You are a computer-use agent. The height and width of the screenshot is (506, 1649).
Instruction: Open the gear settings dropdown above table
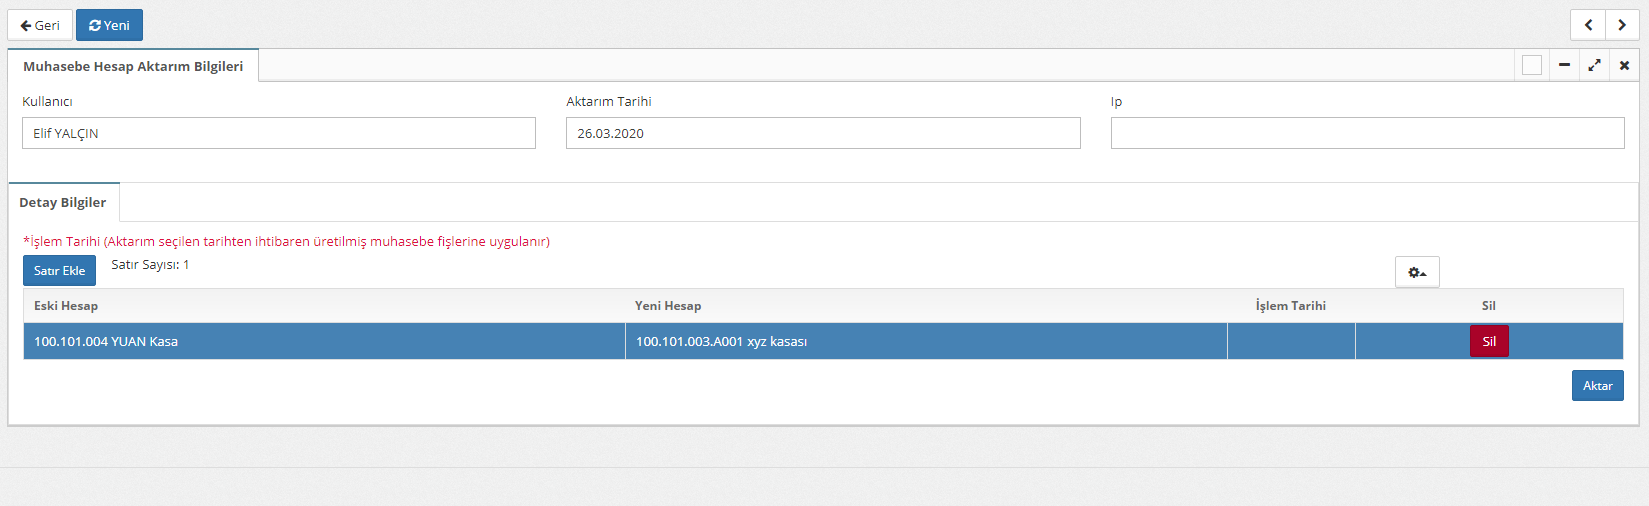[x=1417, y=272]
